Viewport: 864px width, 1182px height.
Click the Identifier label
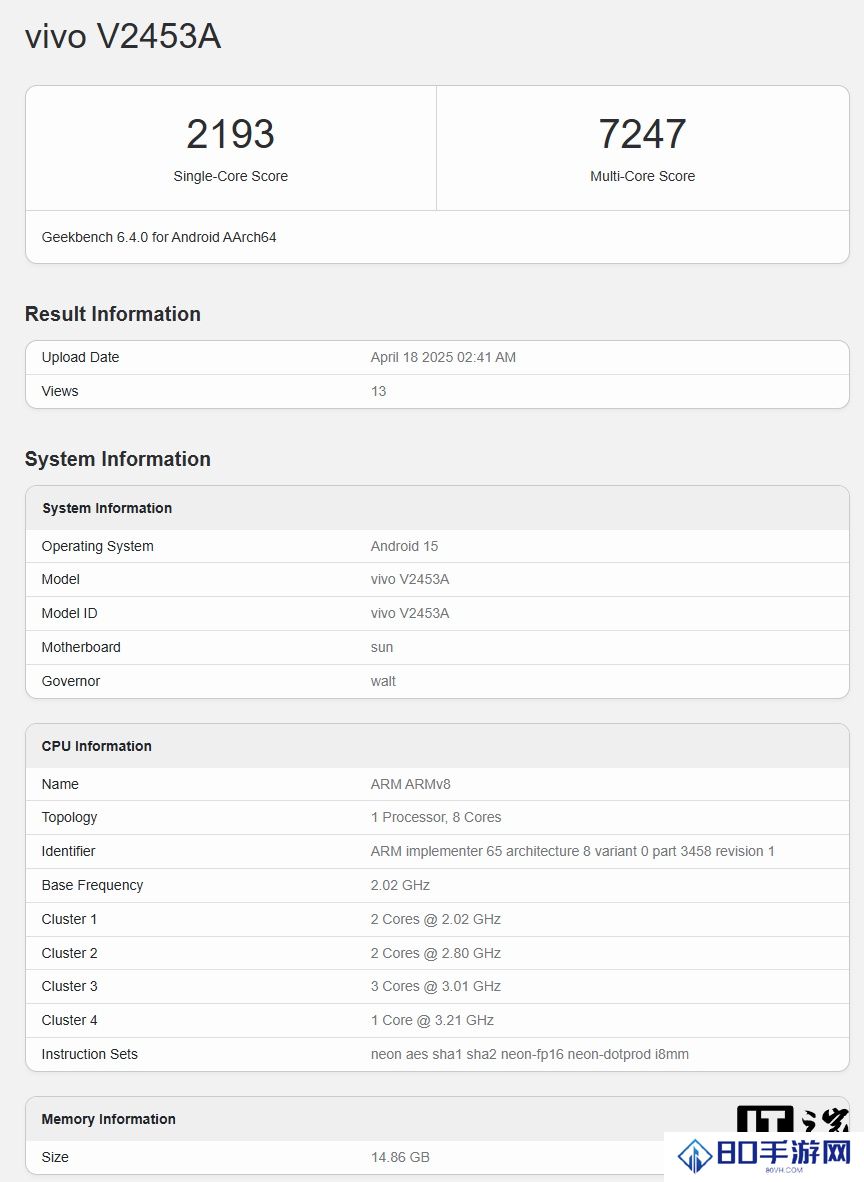(69, 851)
